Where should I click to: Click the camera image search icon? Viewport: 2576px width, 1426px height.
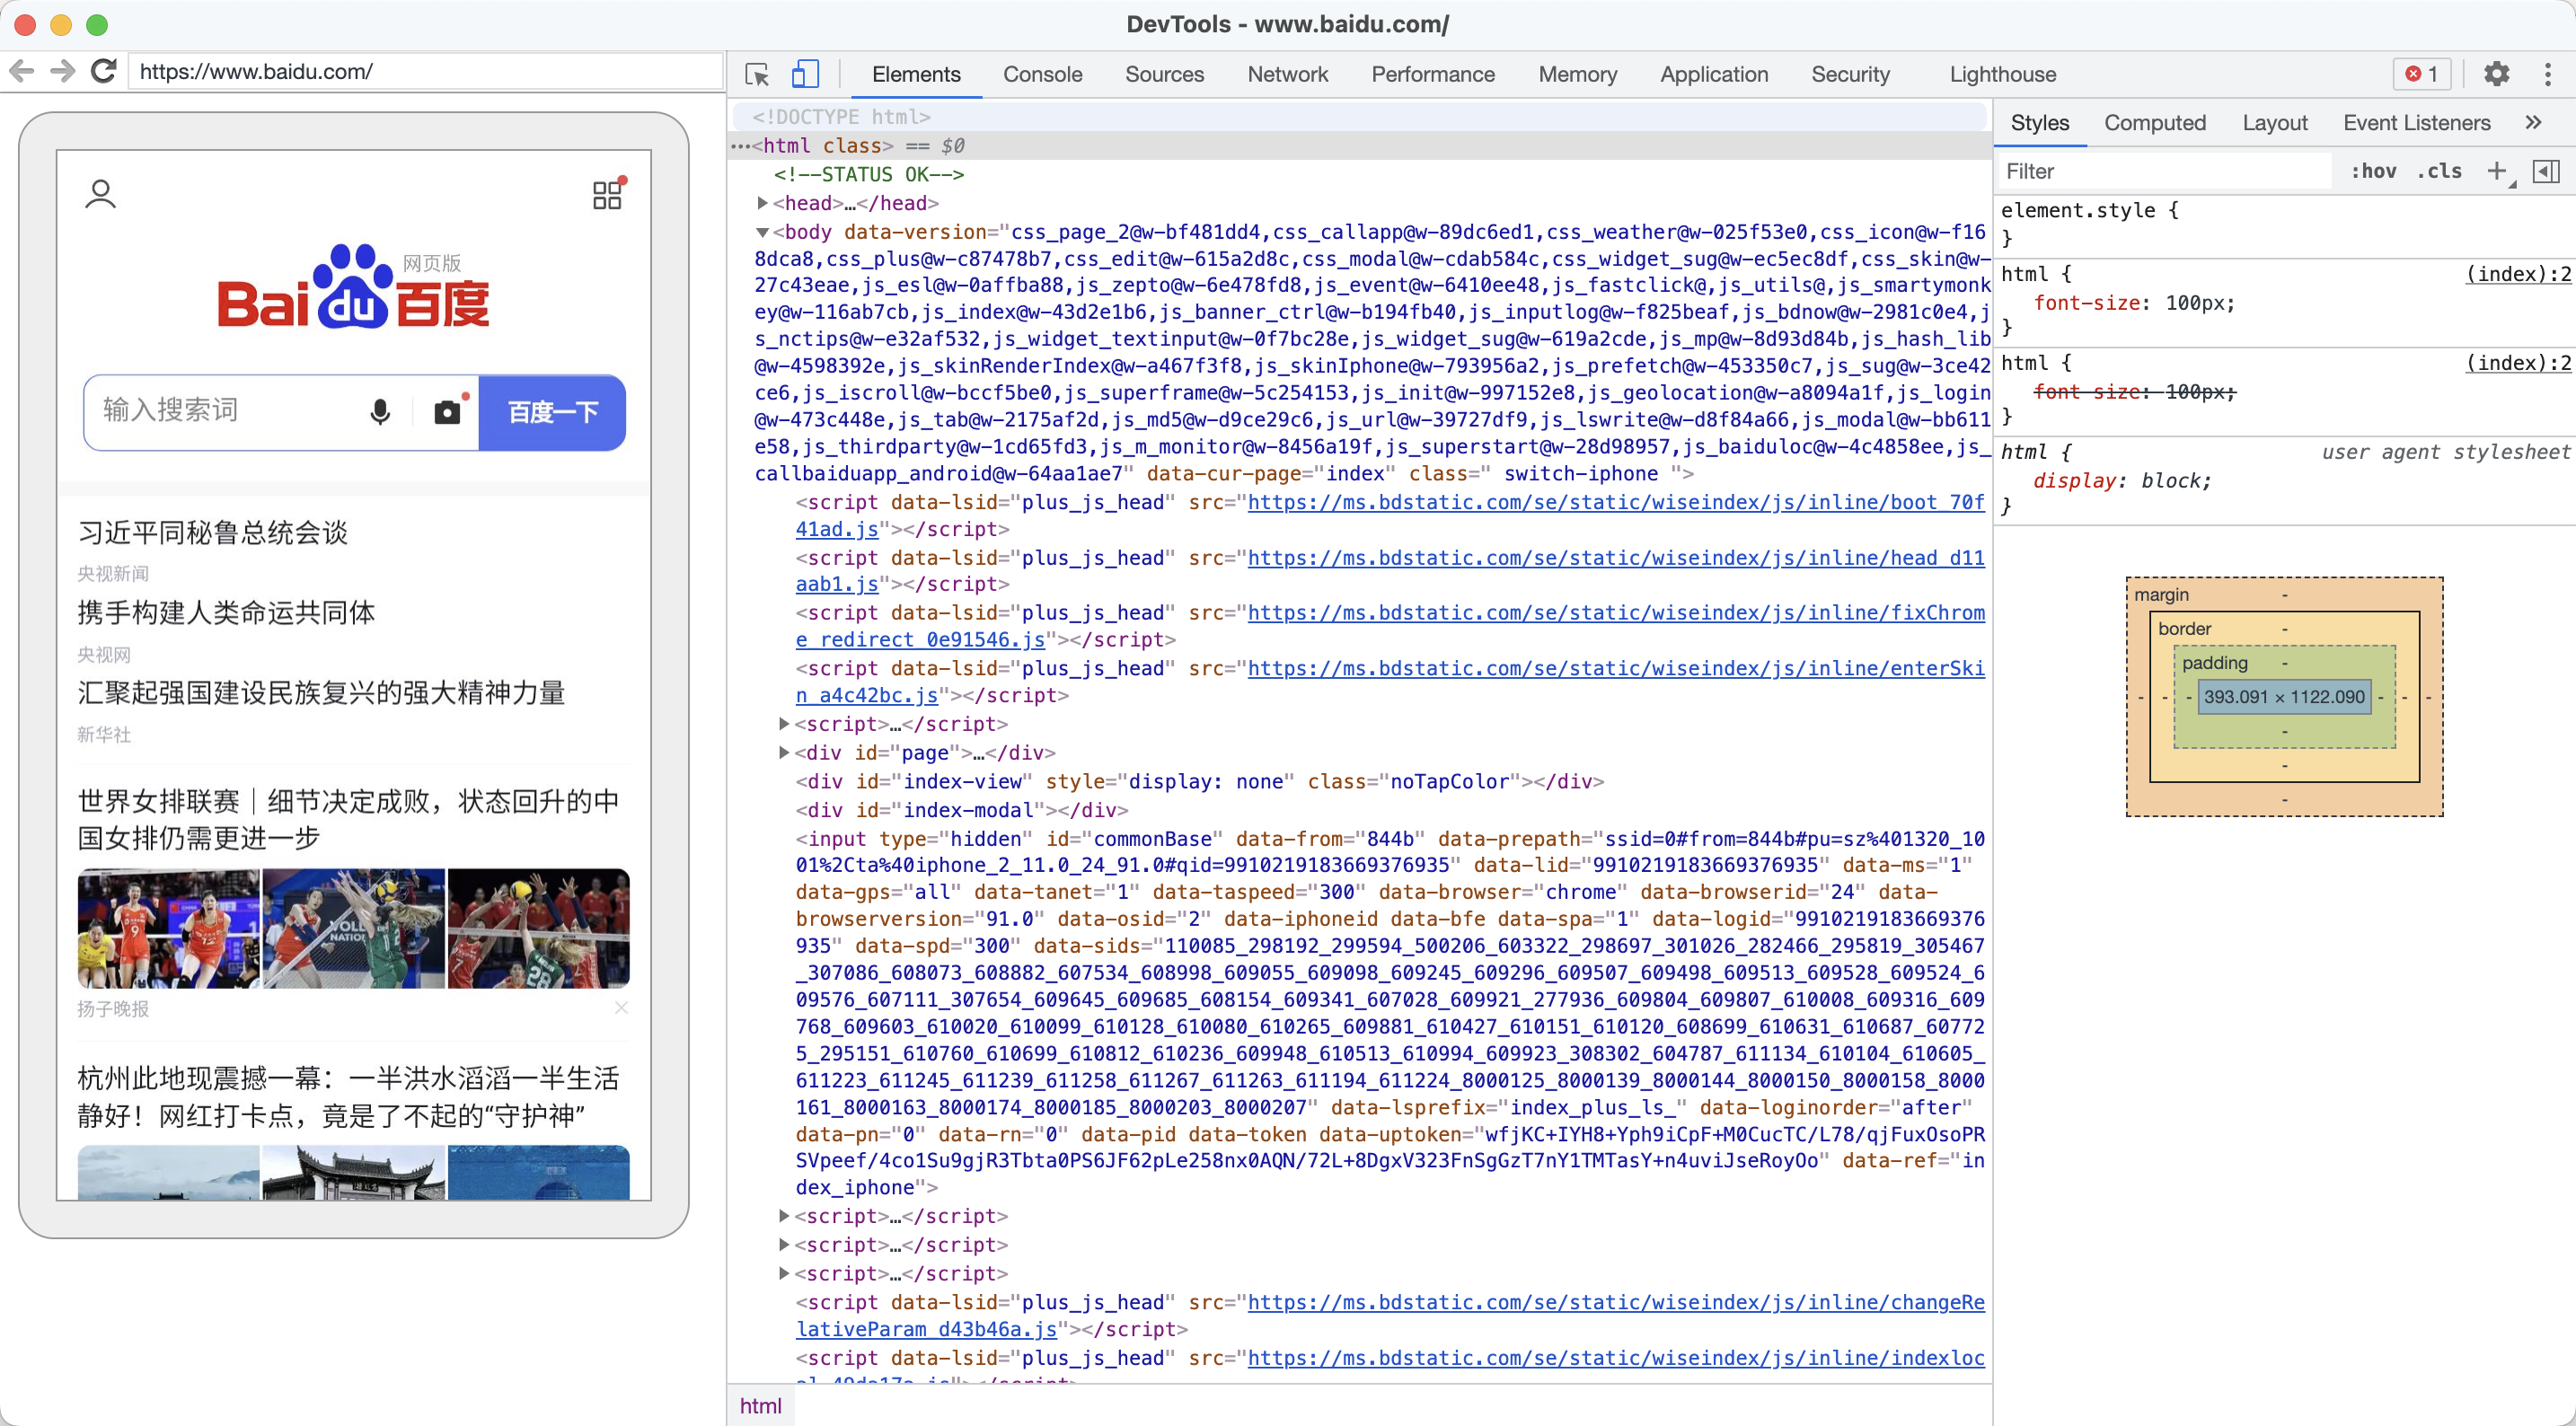click(x=448, y=411)
